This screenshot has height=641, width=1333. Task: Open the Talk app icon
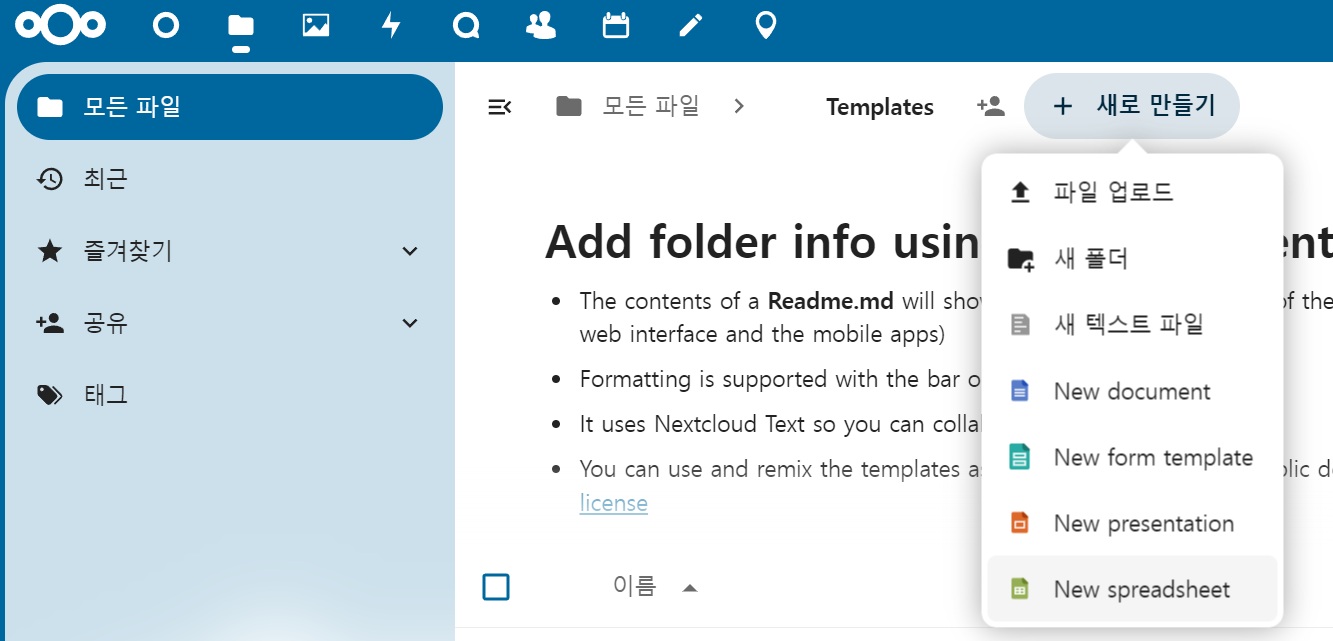pos(466,26)
